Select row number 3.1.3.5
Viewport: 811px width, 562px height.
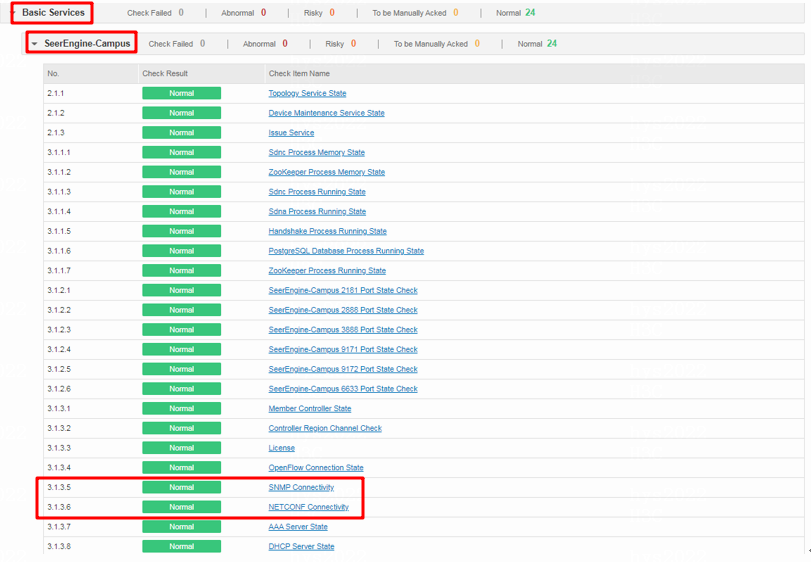(59, 487)
